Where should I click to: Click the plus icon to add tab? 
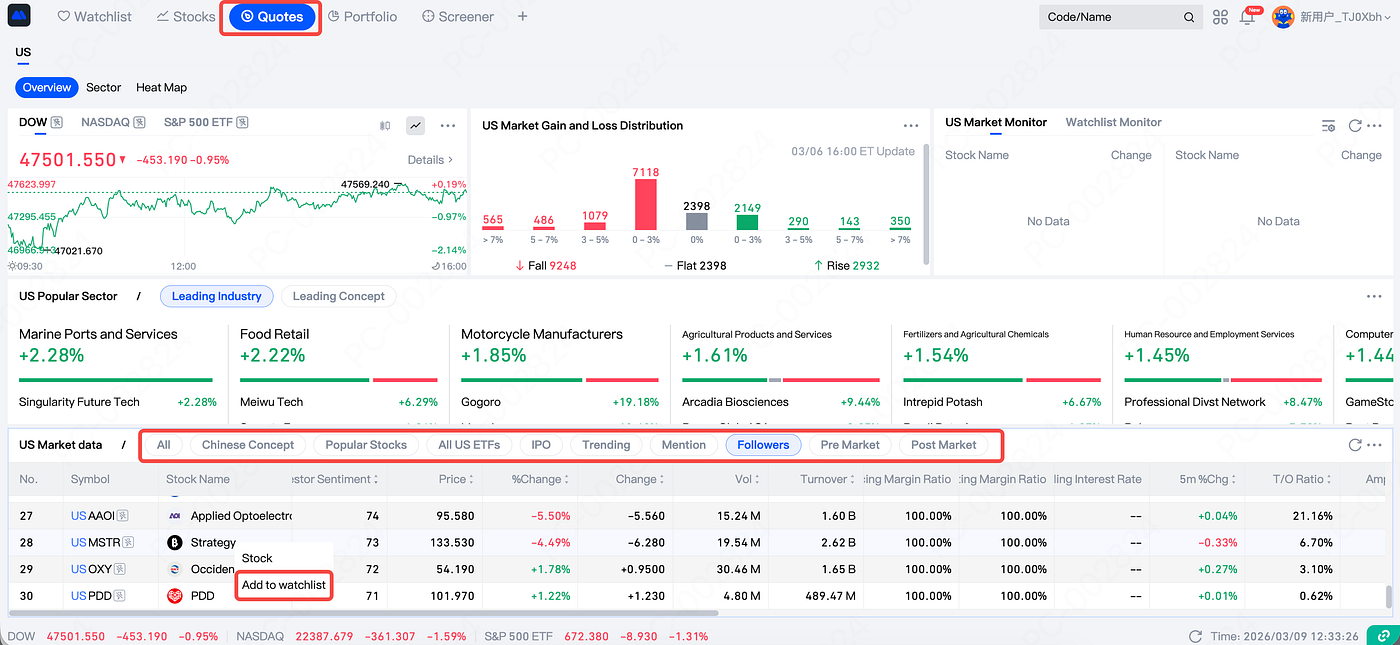pos(522,17)
